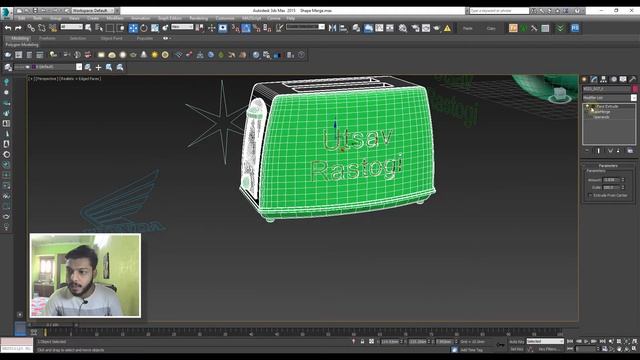Click Key Filters button
The width and height of the screenshot is (640, 360).
548,349
